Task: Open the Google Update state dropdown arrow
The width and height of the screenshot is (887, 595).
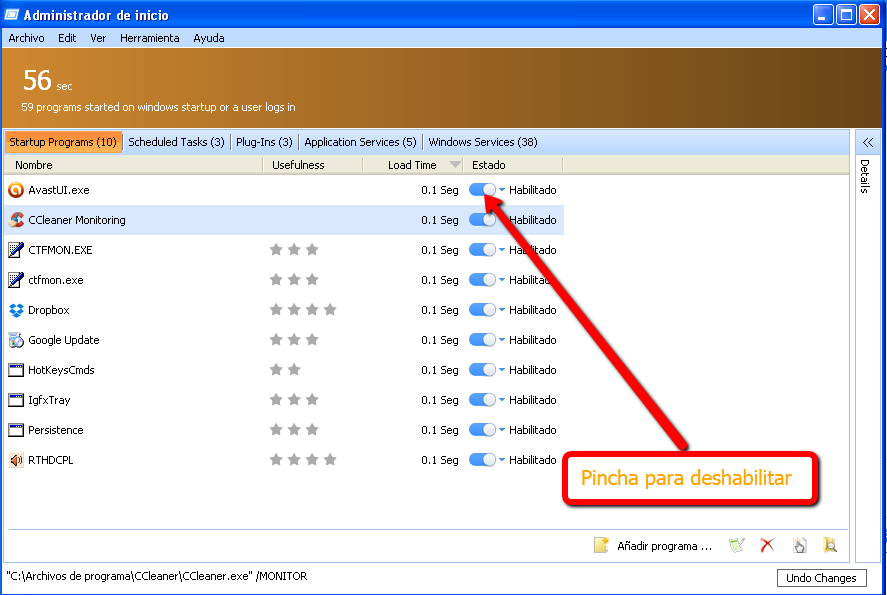Action: (502, 340)
